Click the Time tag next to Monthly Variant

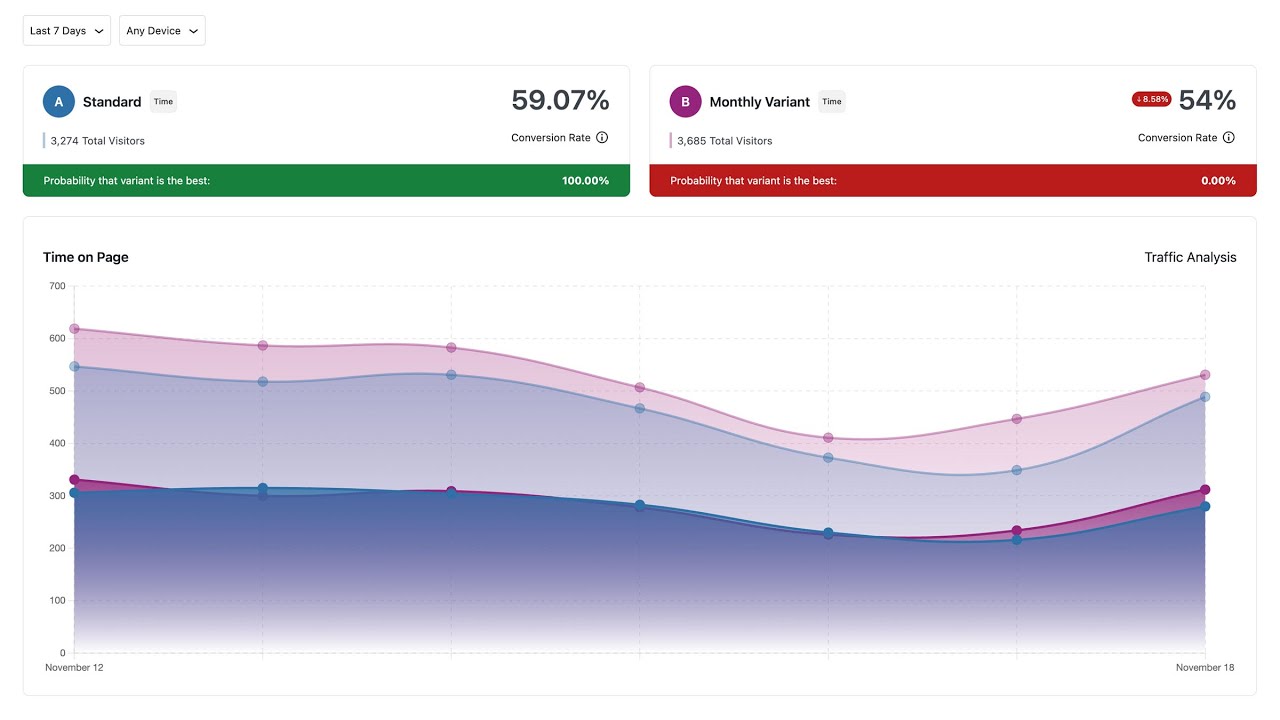(x=831, y=101)
